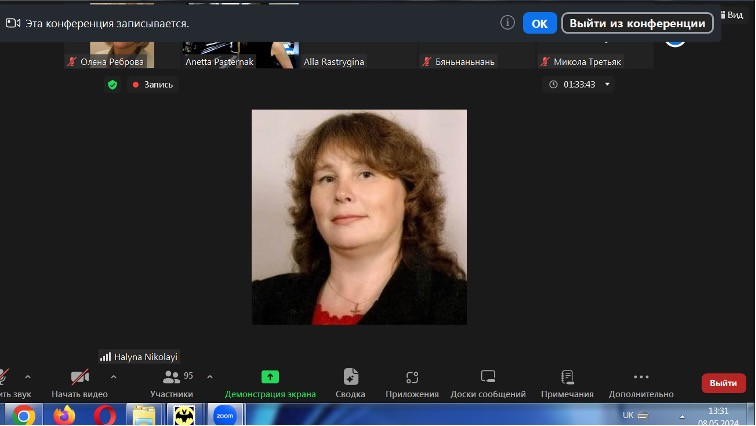The image size is (756, 426).
Task: Open the Сводка summary tool
Action: (x=351, y=384)
